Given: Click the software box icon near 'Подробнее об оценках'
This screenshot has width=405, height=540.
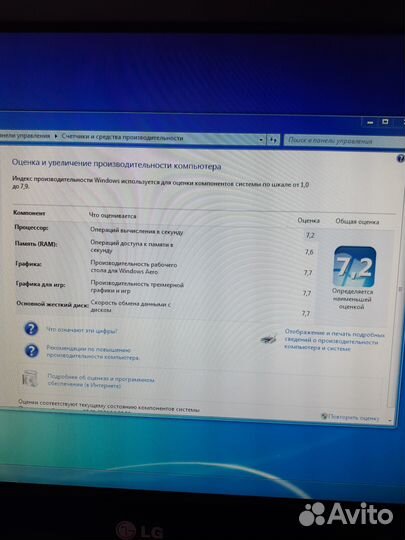Looking at the screenshot, I should click(x=29, y=379).
